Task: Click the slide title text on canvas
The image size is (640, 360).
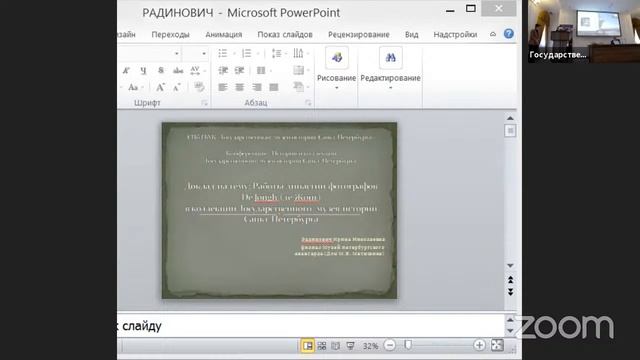Action: 281,203
